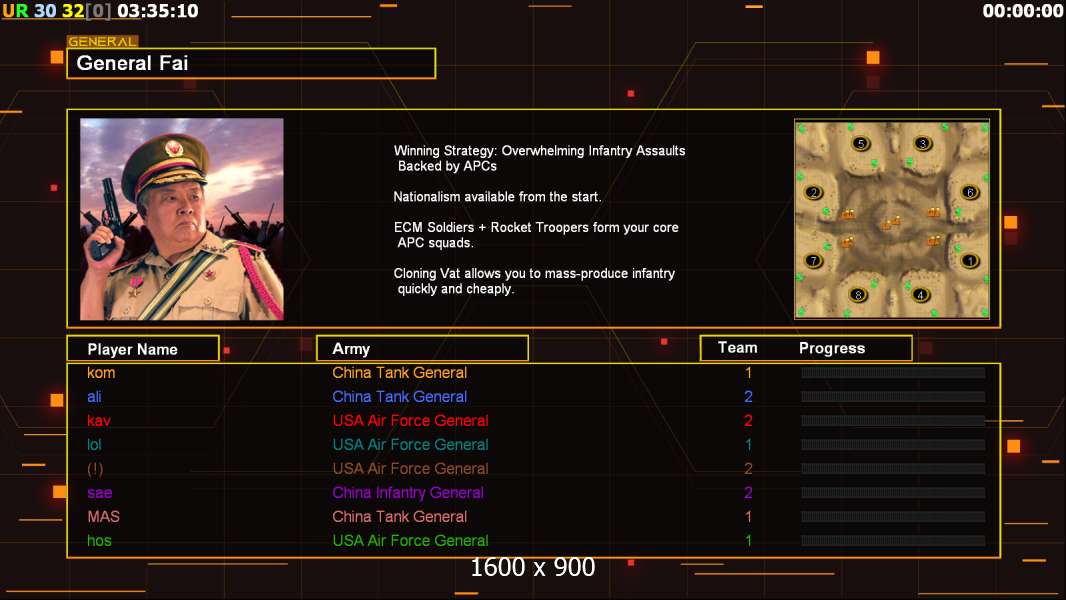This screenshot has width=1066, height=600.
Task: Click General Fai portrait image
Action: click(182, 219)
